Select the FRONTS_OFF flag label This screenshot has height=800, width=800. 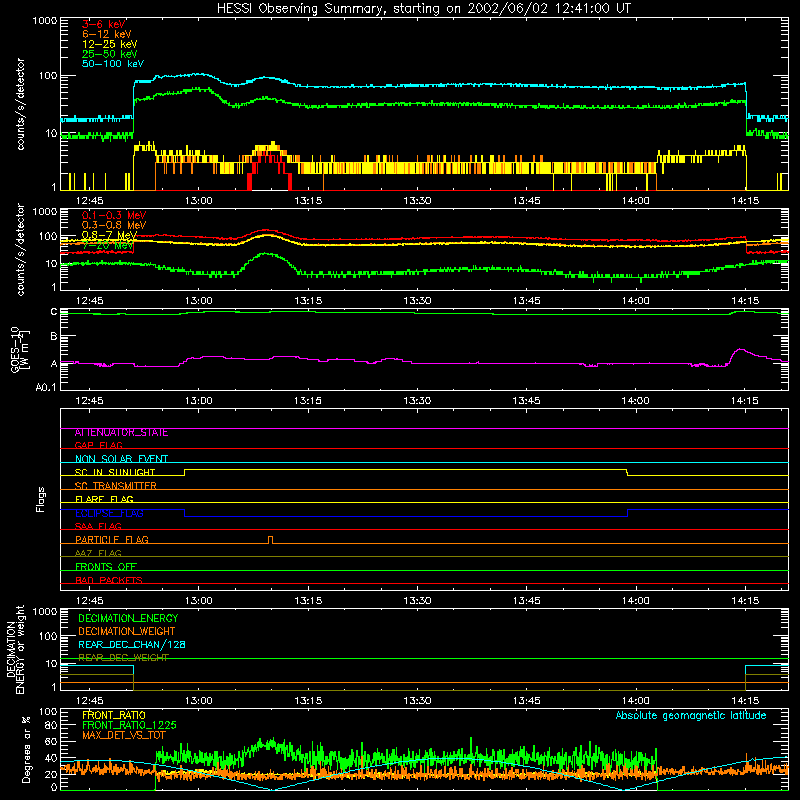106,567
